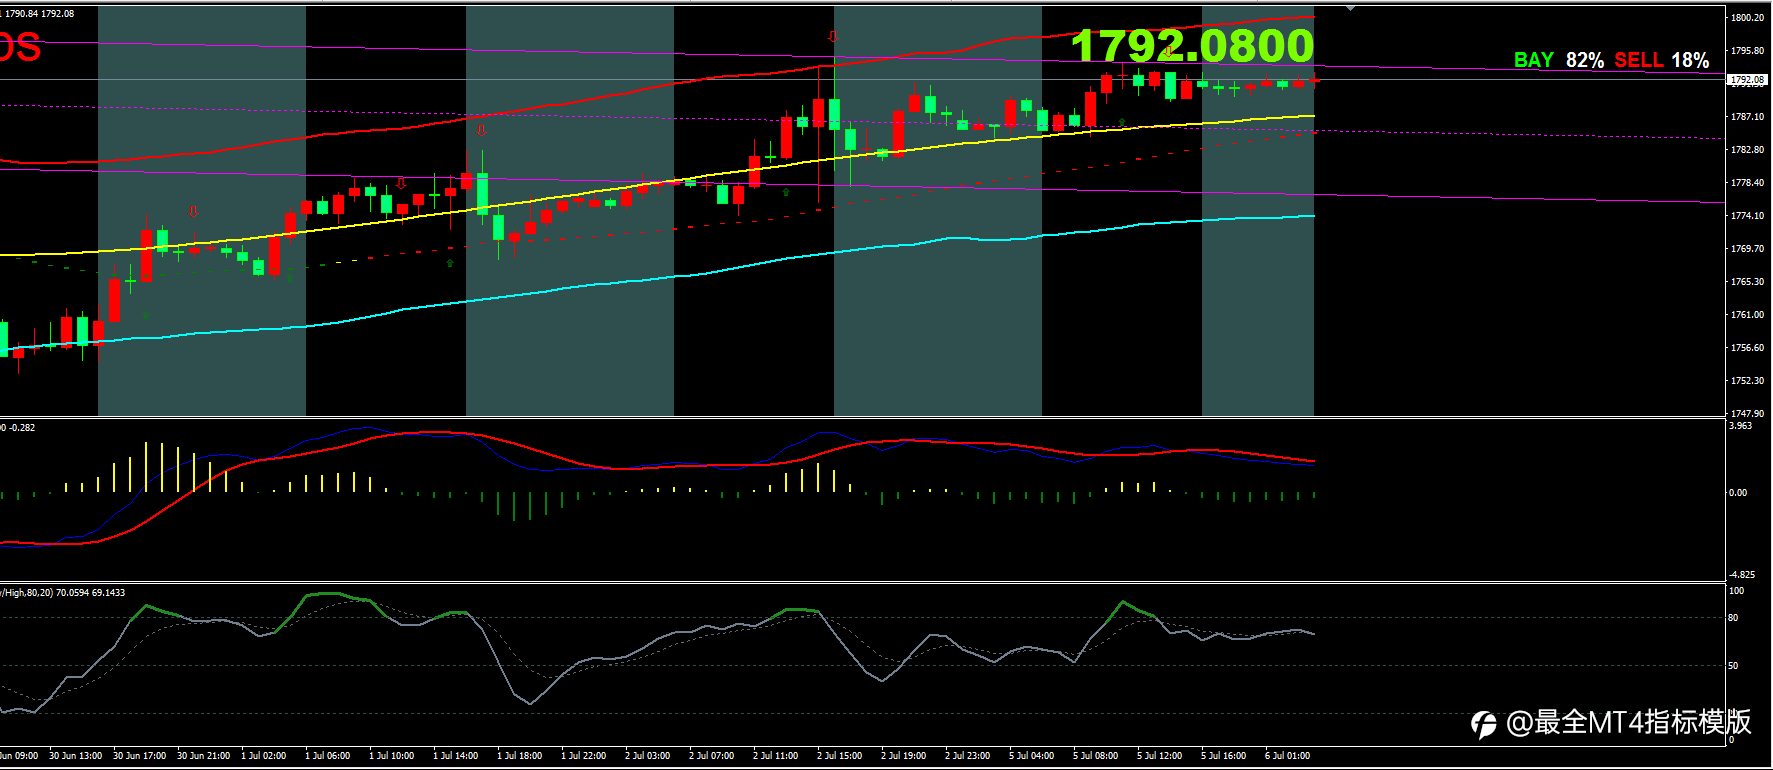Click the 6 Jul 01:00 time axis label

tap(1288, 756)
